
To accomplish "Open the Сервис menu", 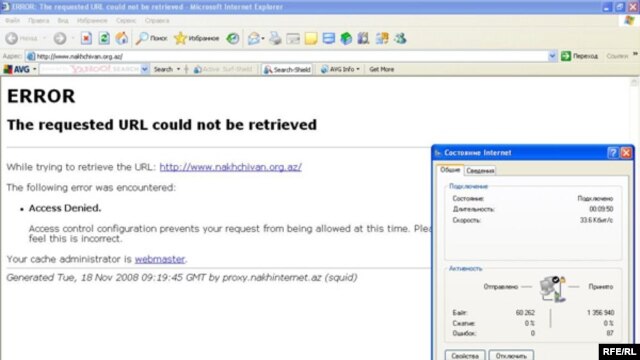I will coord(126,20).
